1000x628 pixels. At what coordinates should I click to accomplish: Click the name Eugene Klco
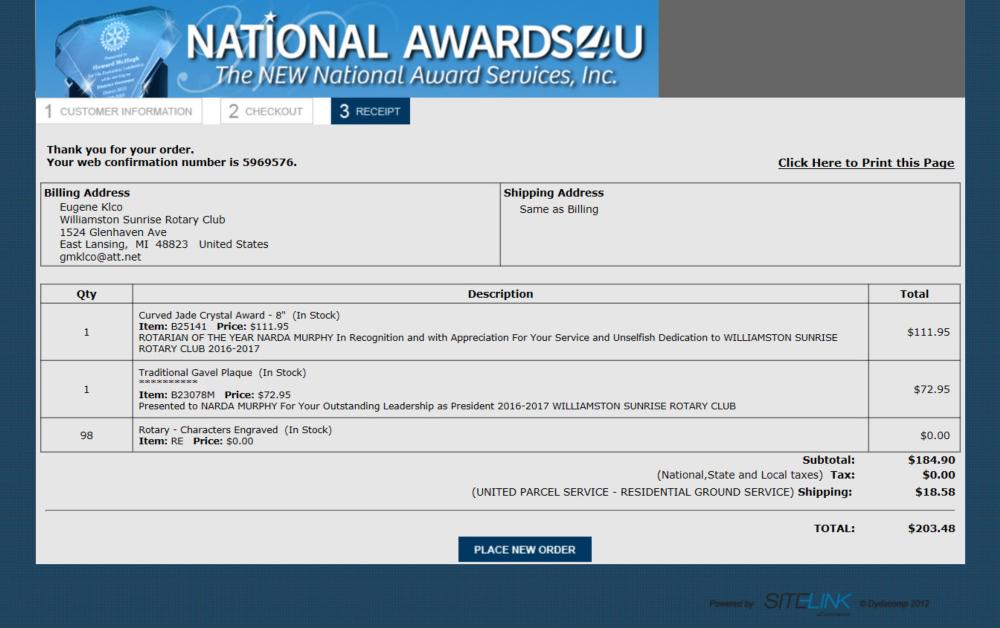click(91, 207)
